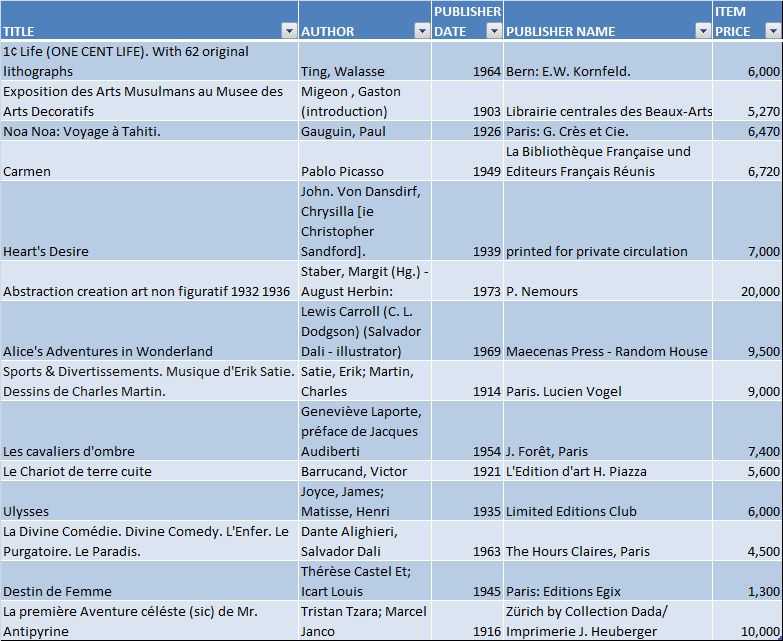Select the TITLE header cell
The image size is (783, 641).
point(149,20)
